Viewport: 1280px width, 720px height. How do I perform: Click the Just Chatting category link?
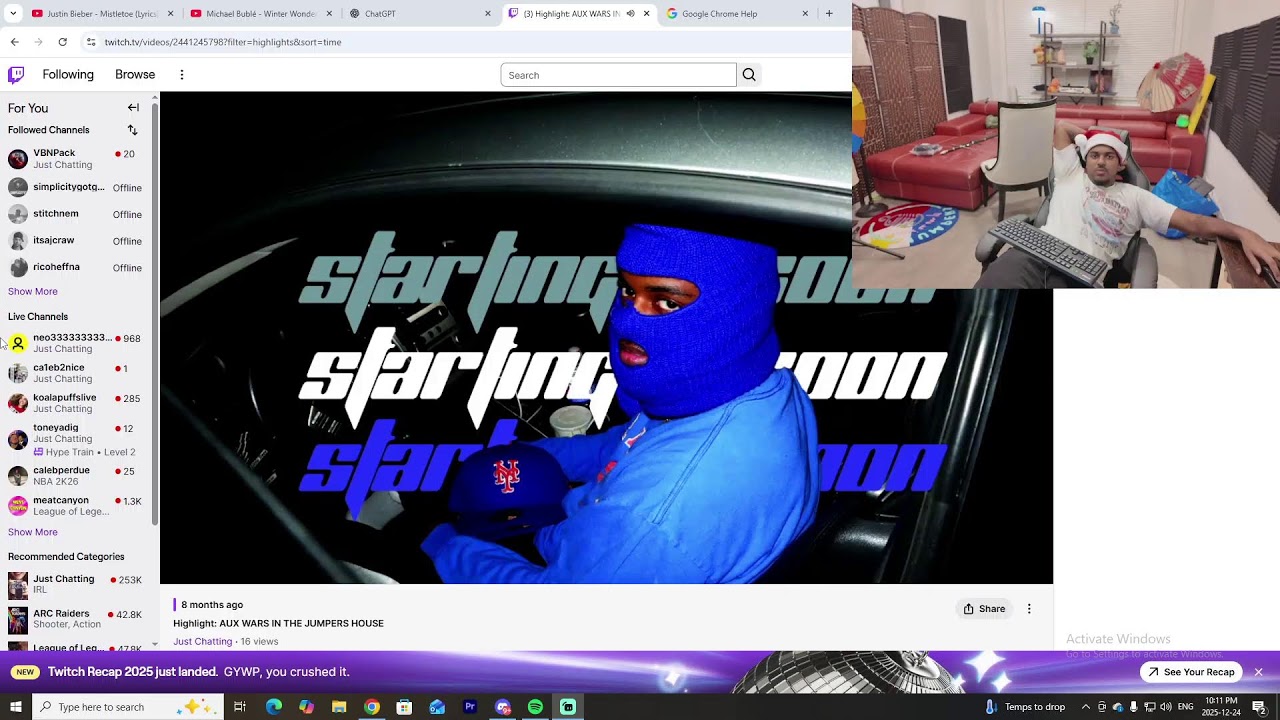click(202, 641)
